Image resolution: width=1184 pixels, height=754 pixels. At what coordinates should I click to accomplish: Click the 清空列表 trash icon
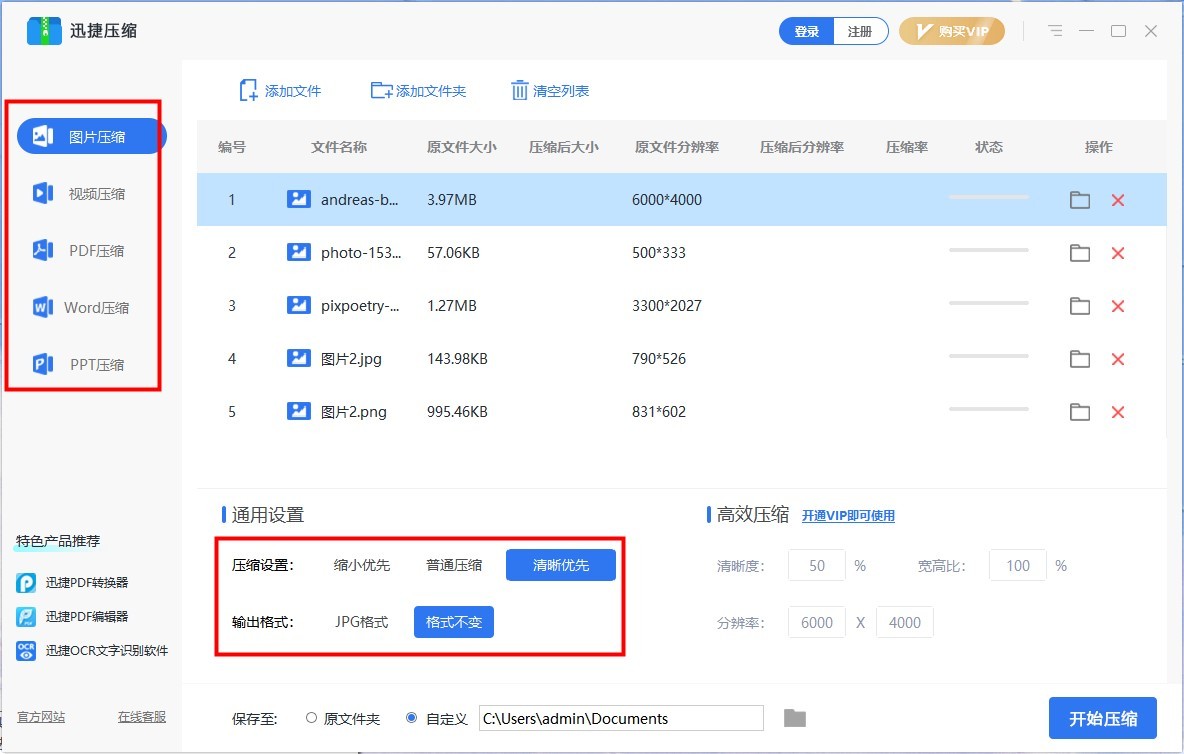(x=520, y=90)
